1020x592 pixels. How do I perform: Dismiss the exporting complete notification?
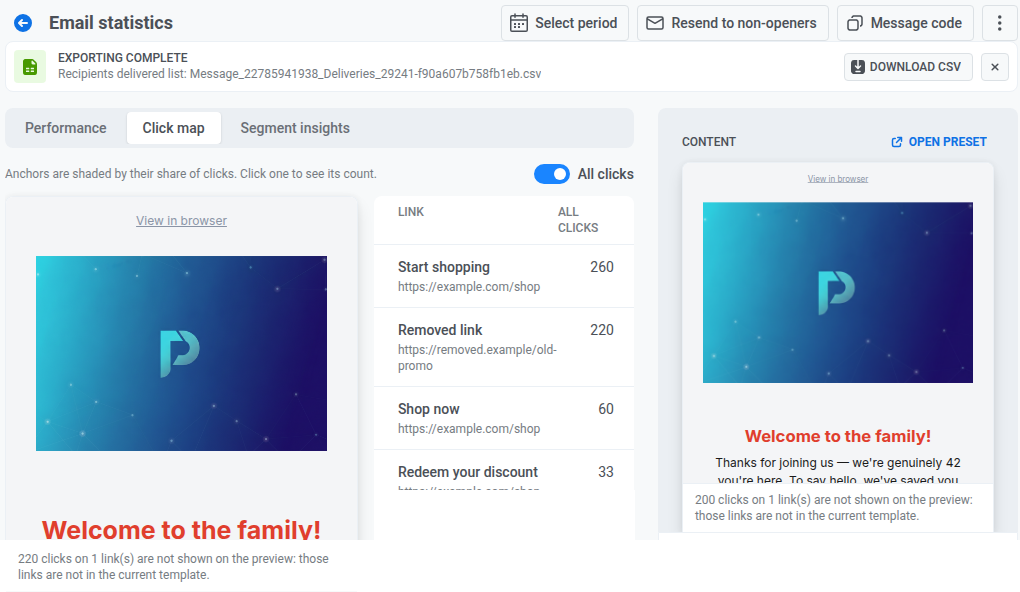(x=995, y=66)
